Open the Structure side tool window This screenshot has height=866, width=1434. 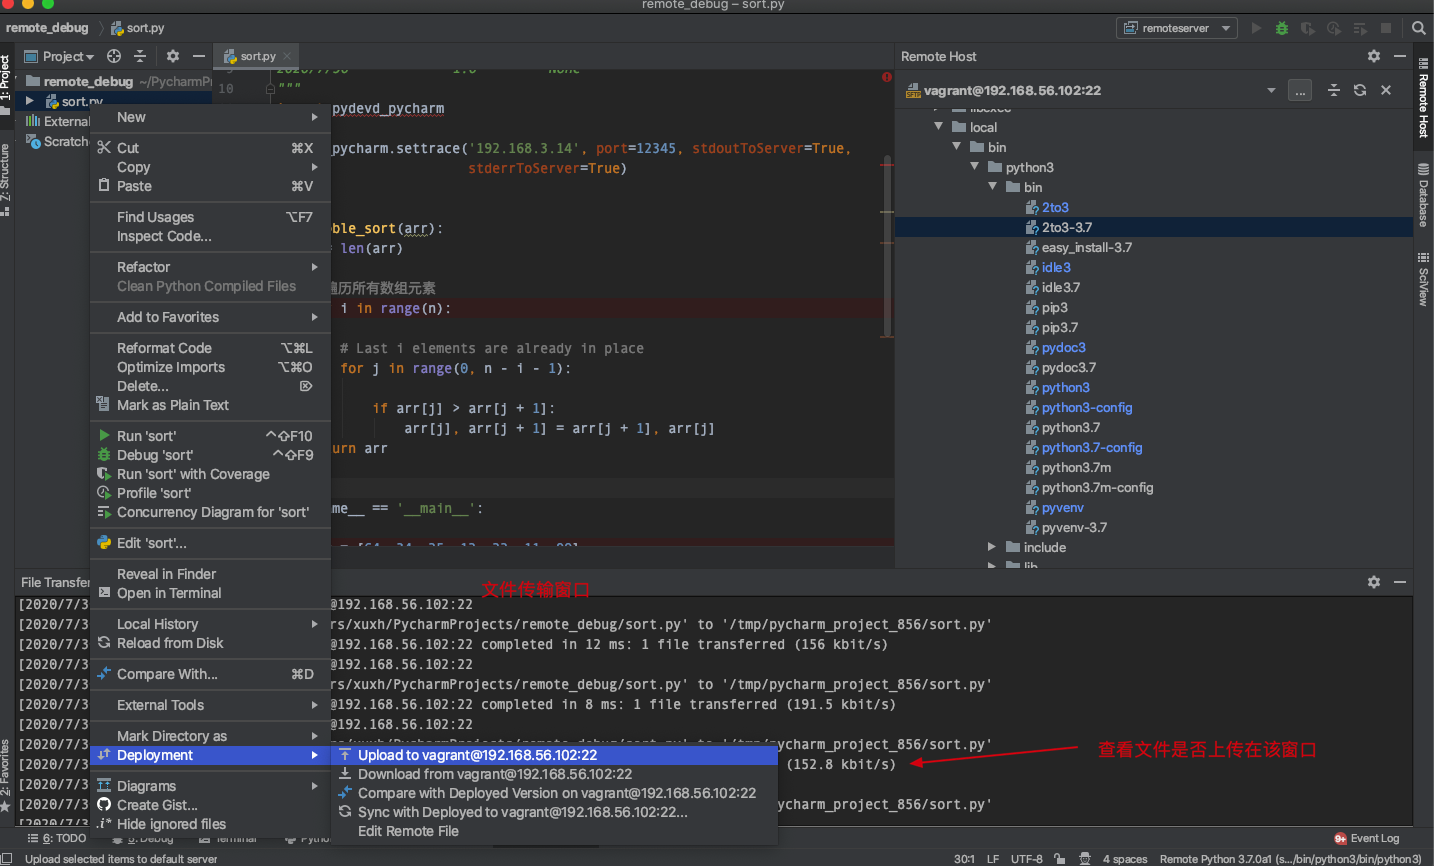point(6,180)
